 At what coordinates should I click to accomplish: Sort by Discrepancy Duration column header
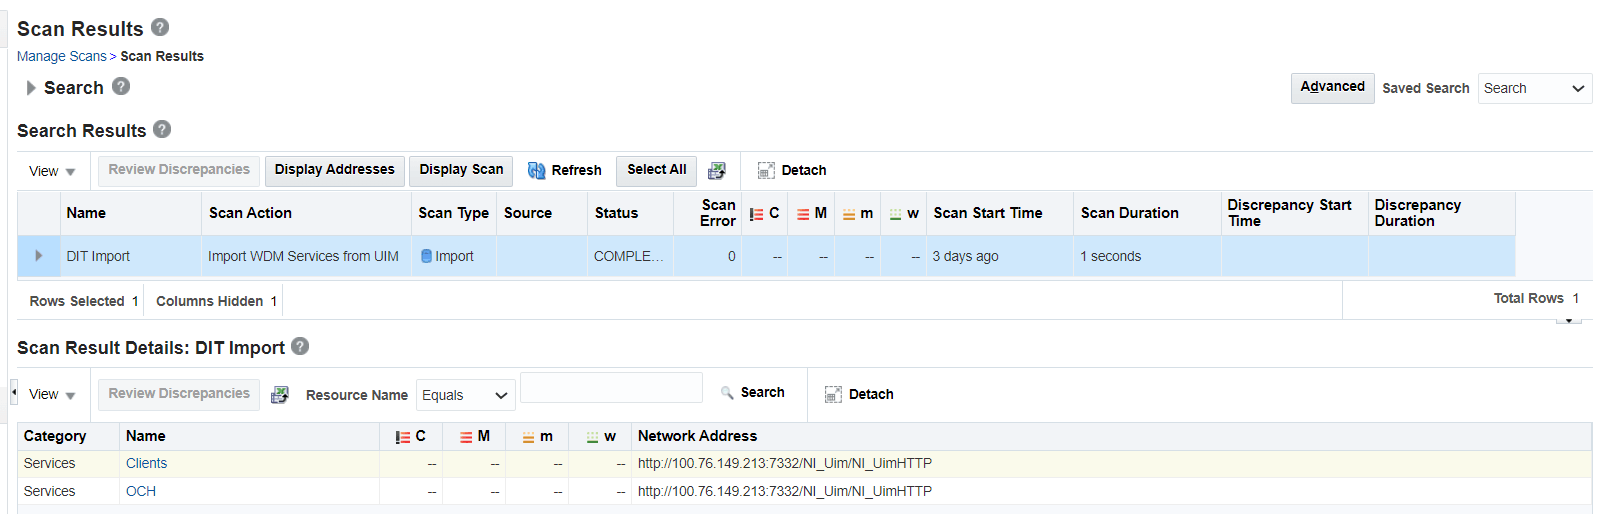coord(1441,213)
